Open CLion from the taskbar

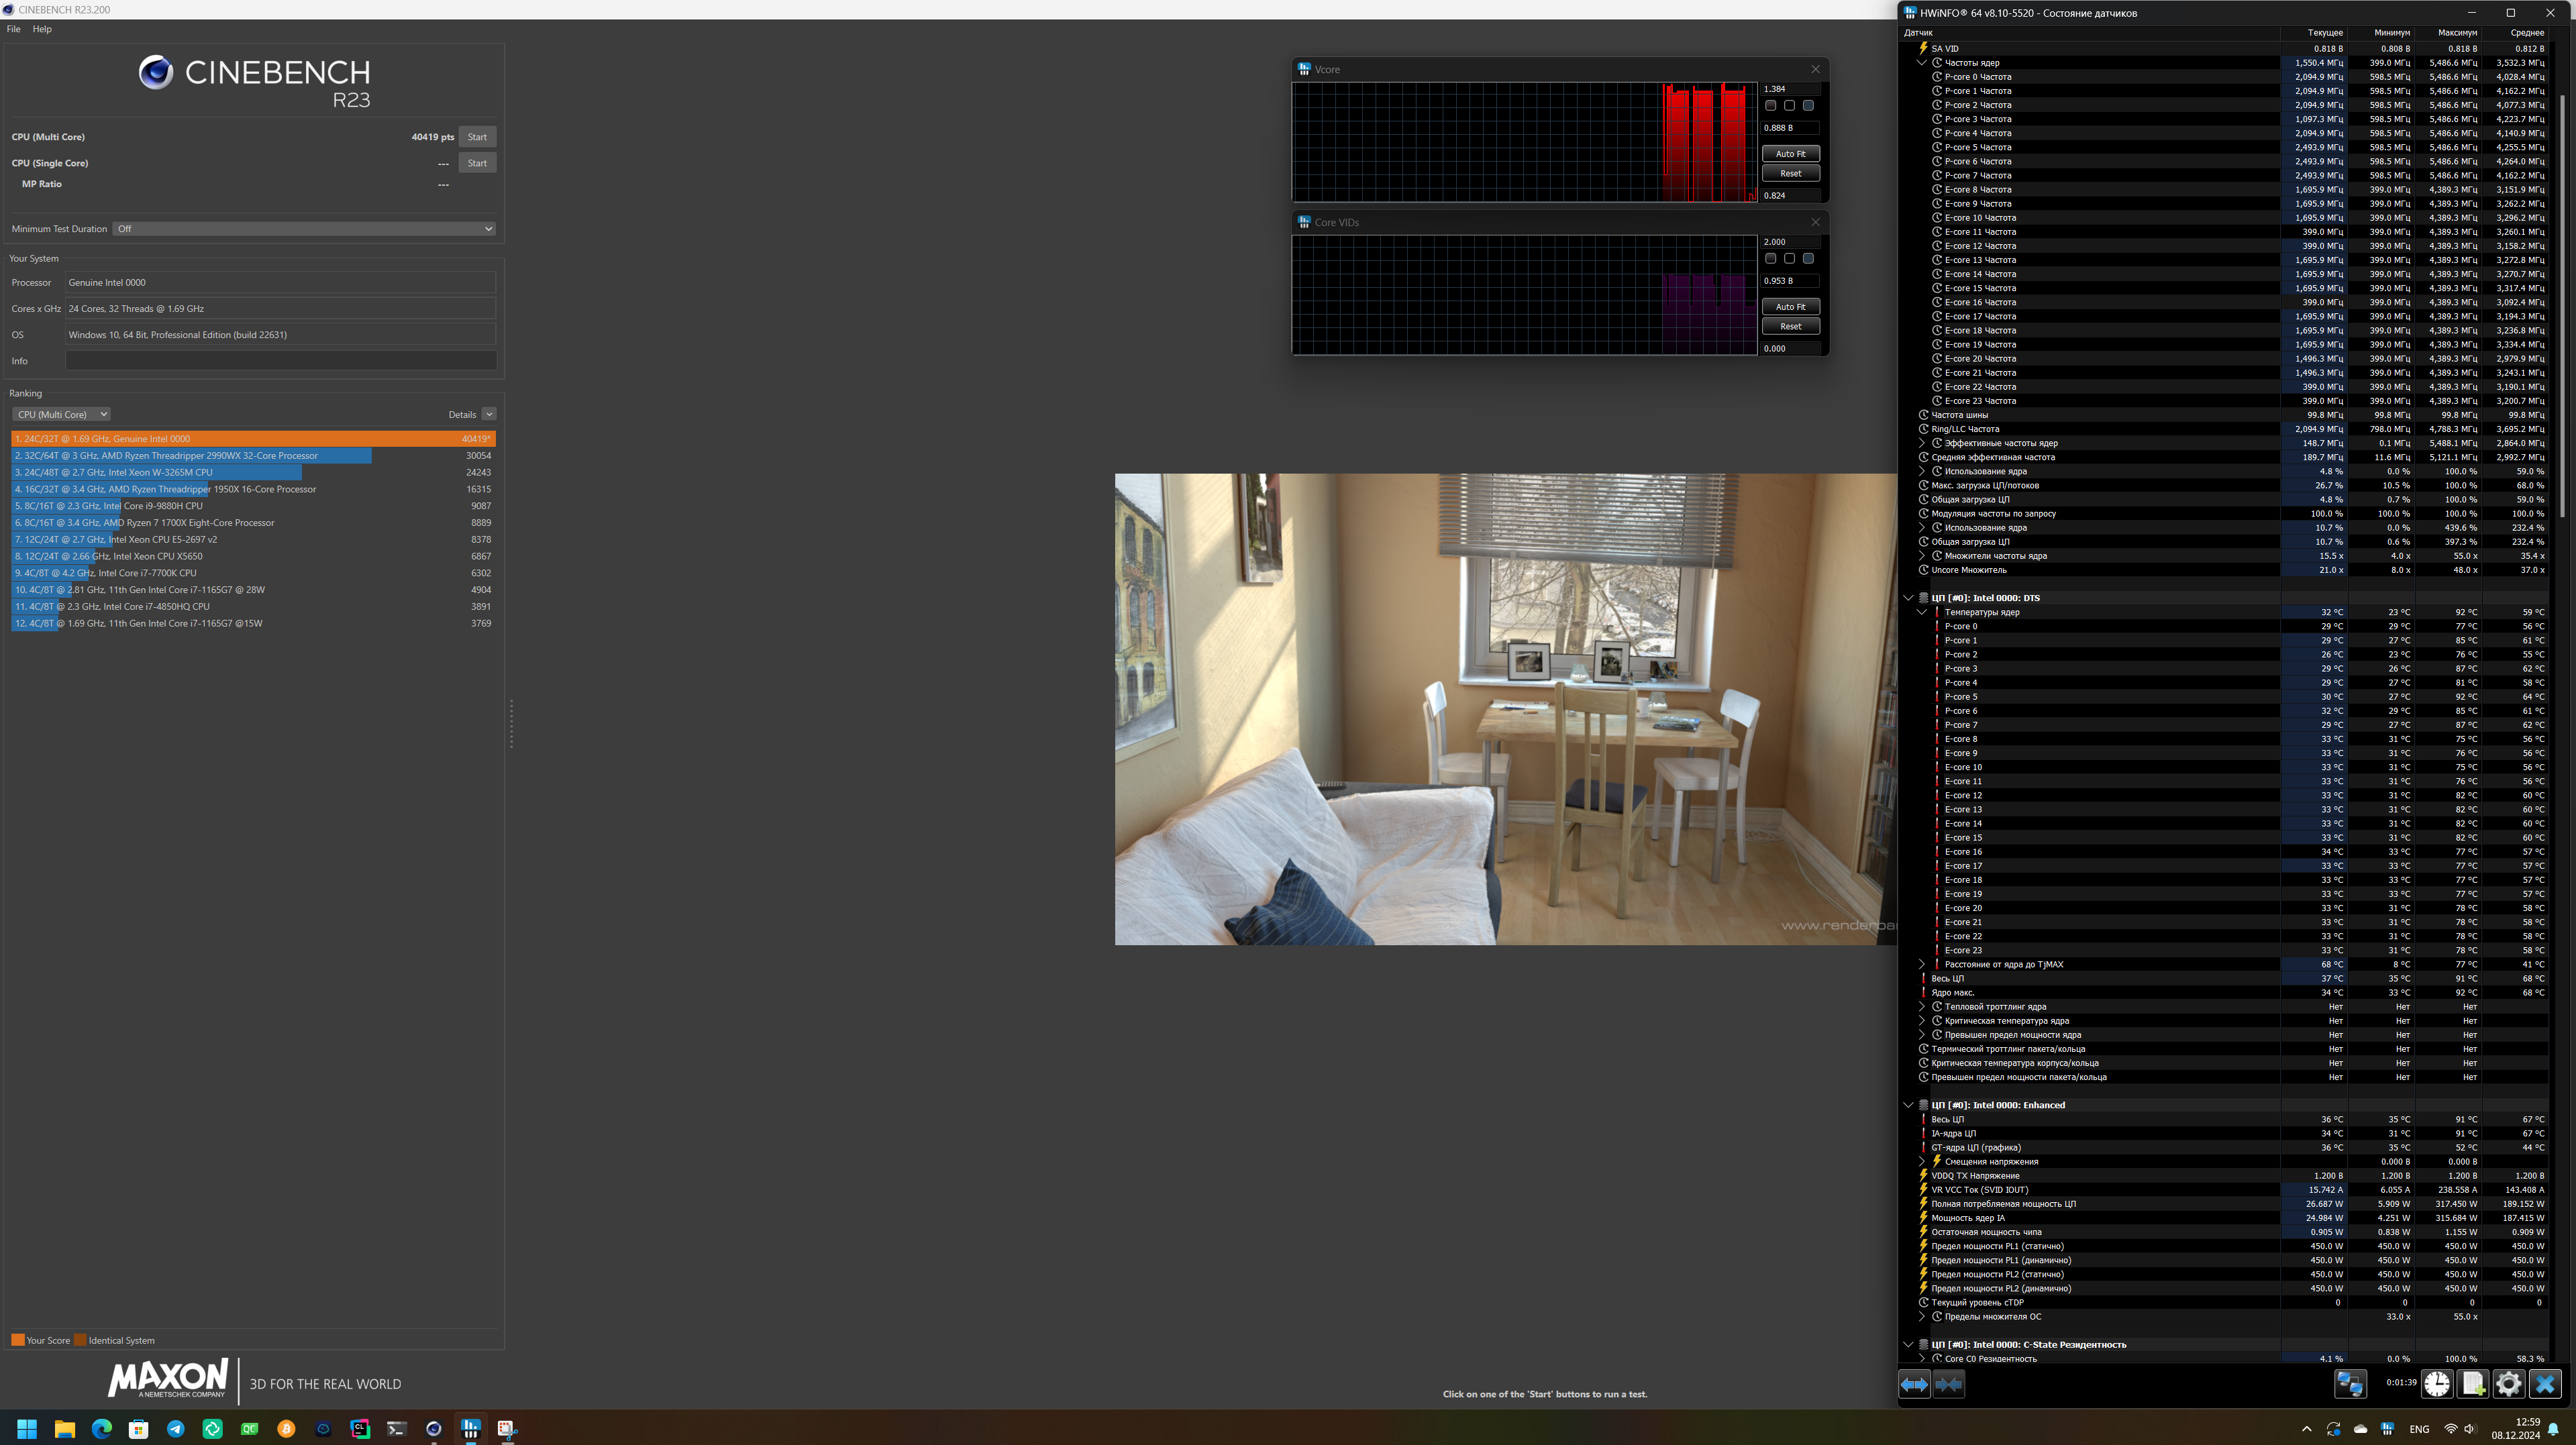point(360,1429)
